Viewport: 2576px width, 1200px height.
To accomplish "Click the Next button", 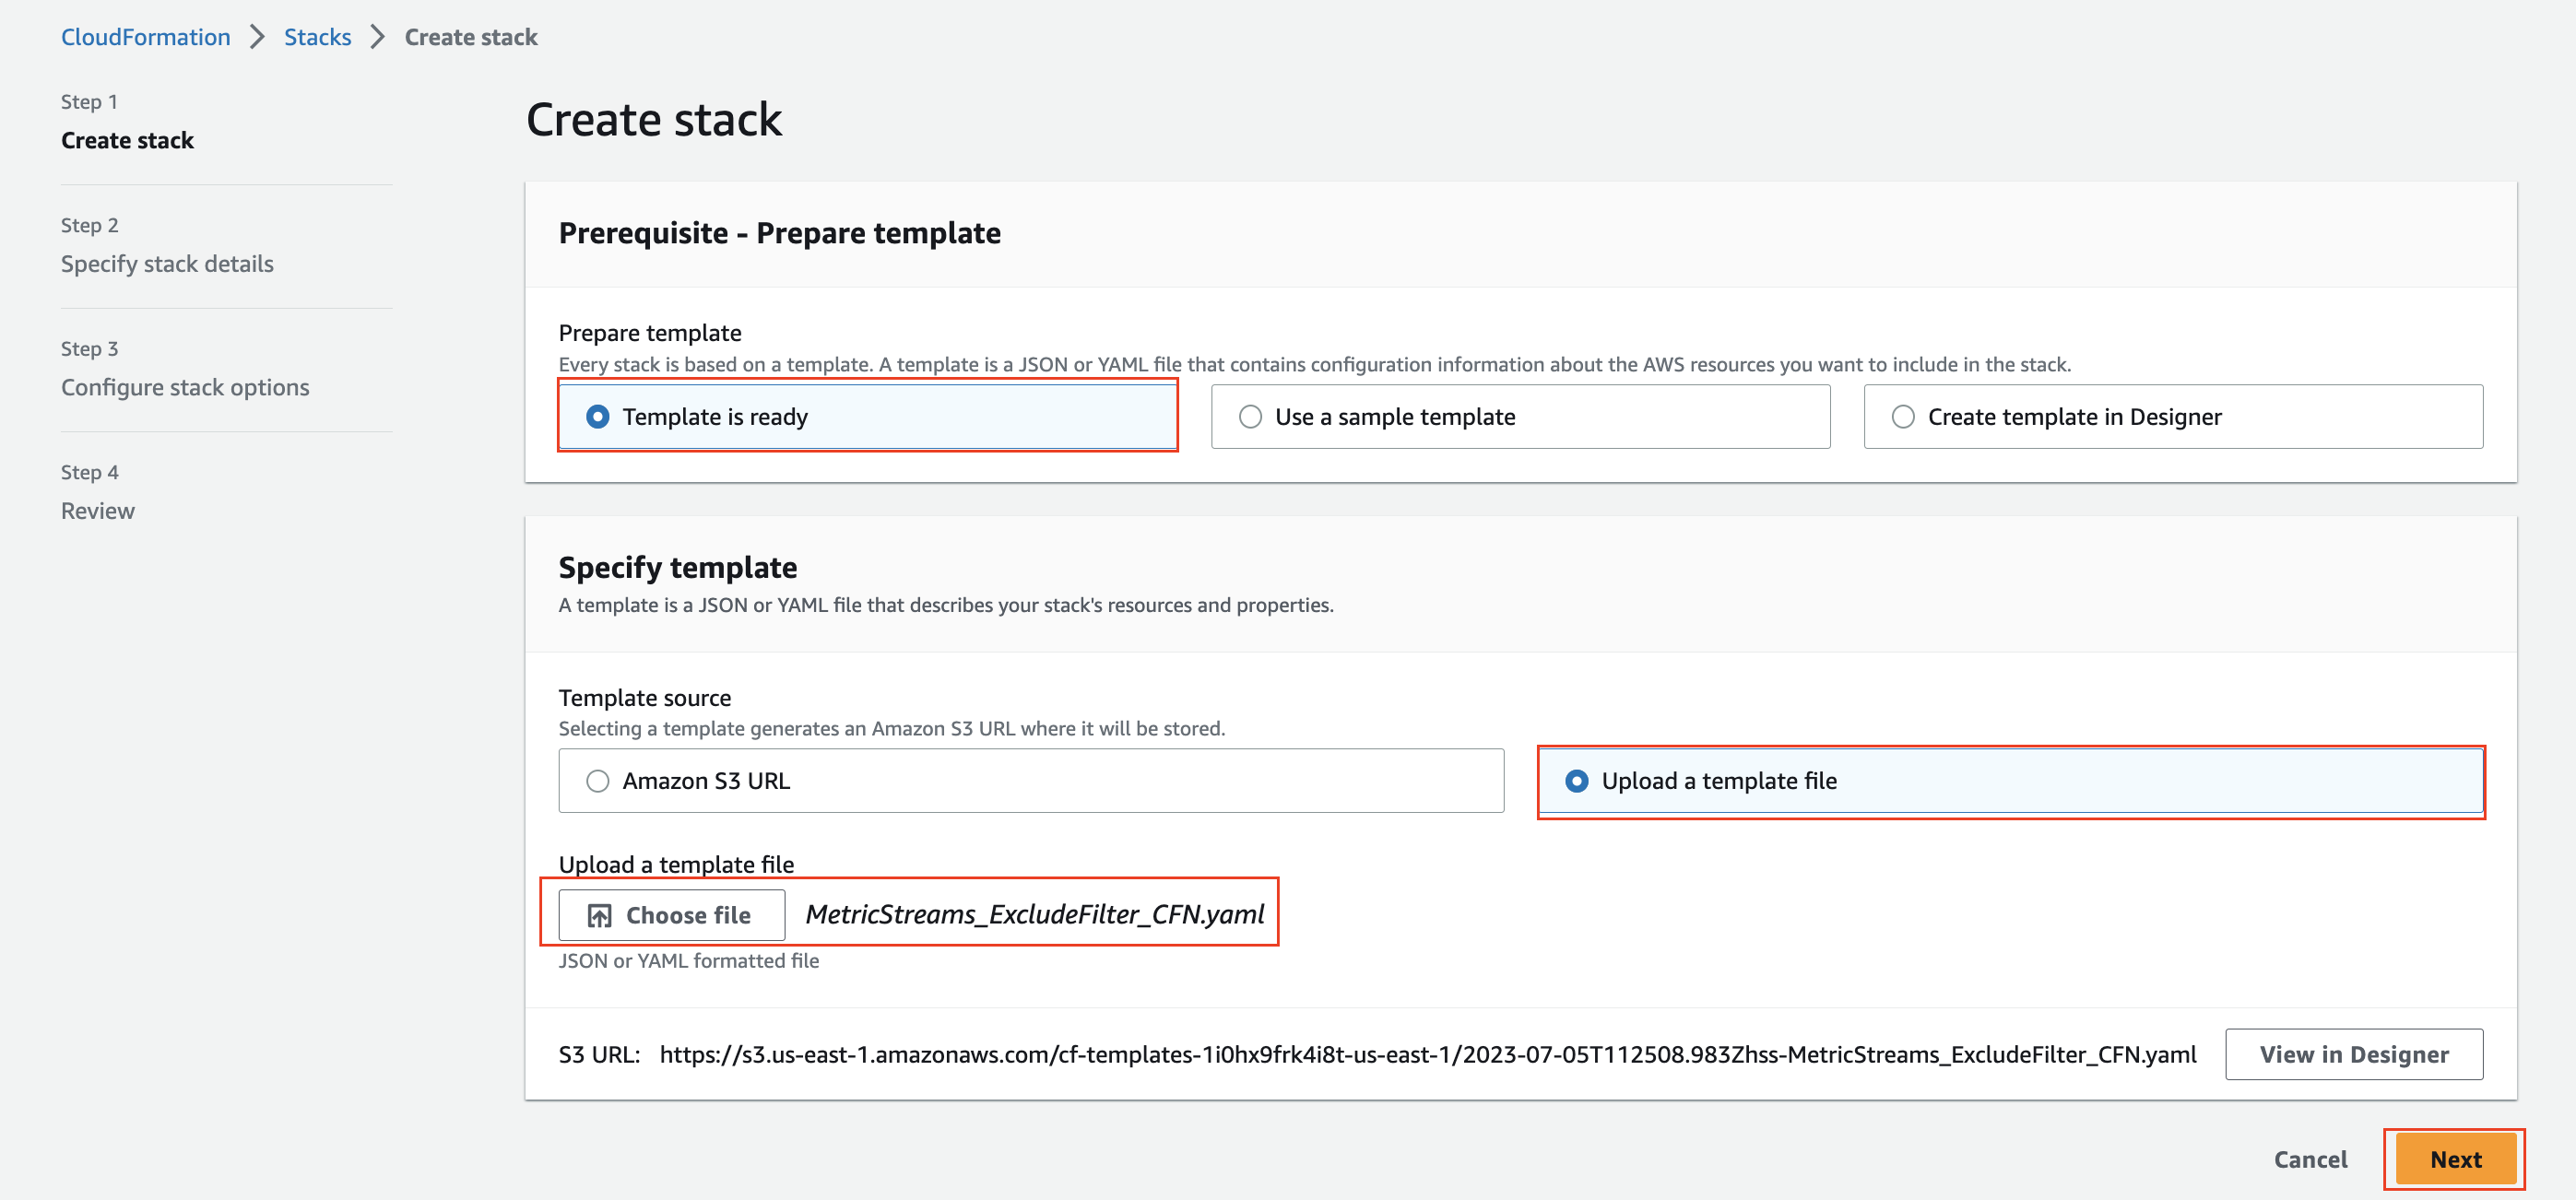I will (x=2455, y=1158).
